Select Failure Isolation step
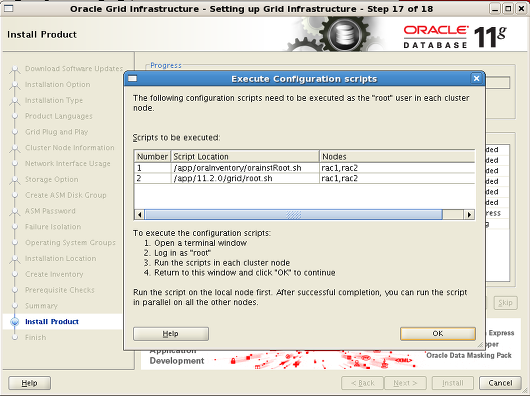This screenshot has width=530, height=396. (x=53, y=227)
